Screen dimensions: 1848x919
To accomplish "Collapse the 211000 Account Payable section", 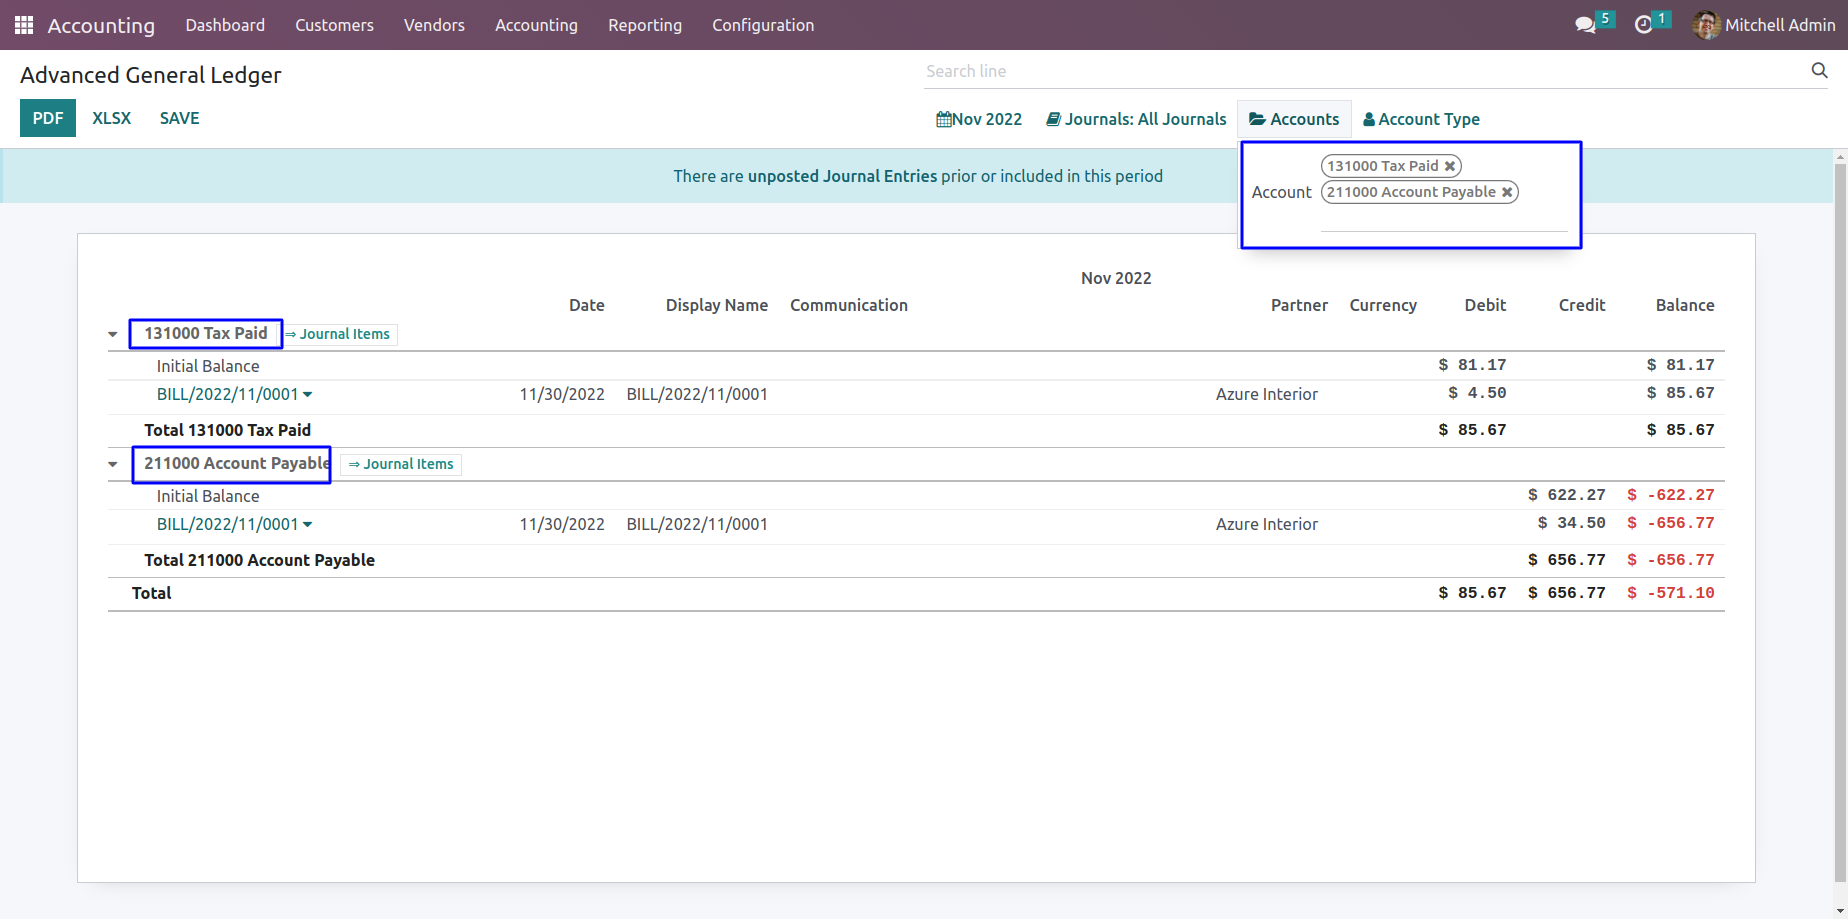I will coord(113,464).
